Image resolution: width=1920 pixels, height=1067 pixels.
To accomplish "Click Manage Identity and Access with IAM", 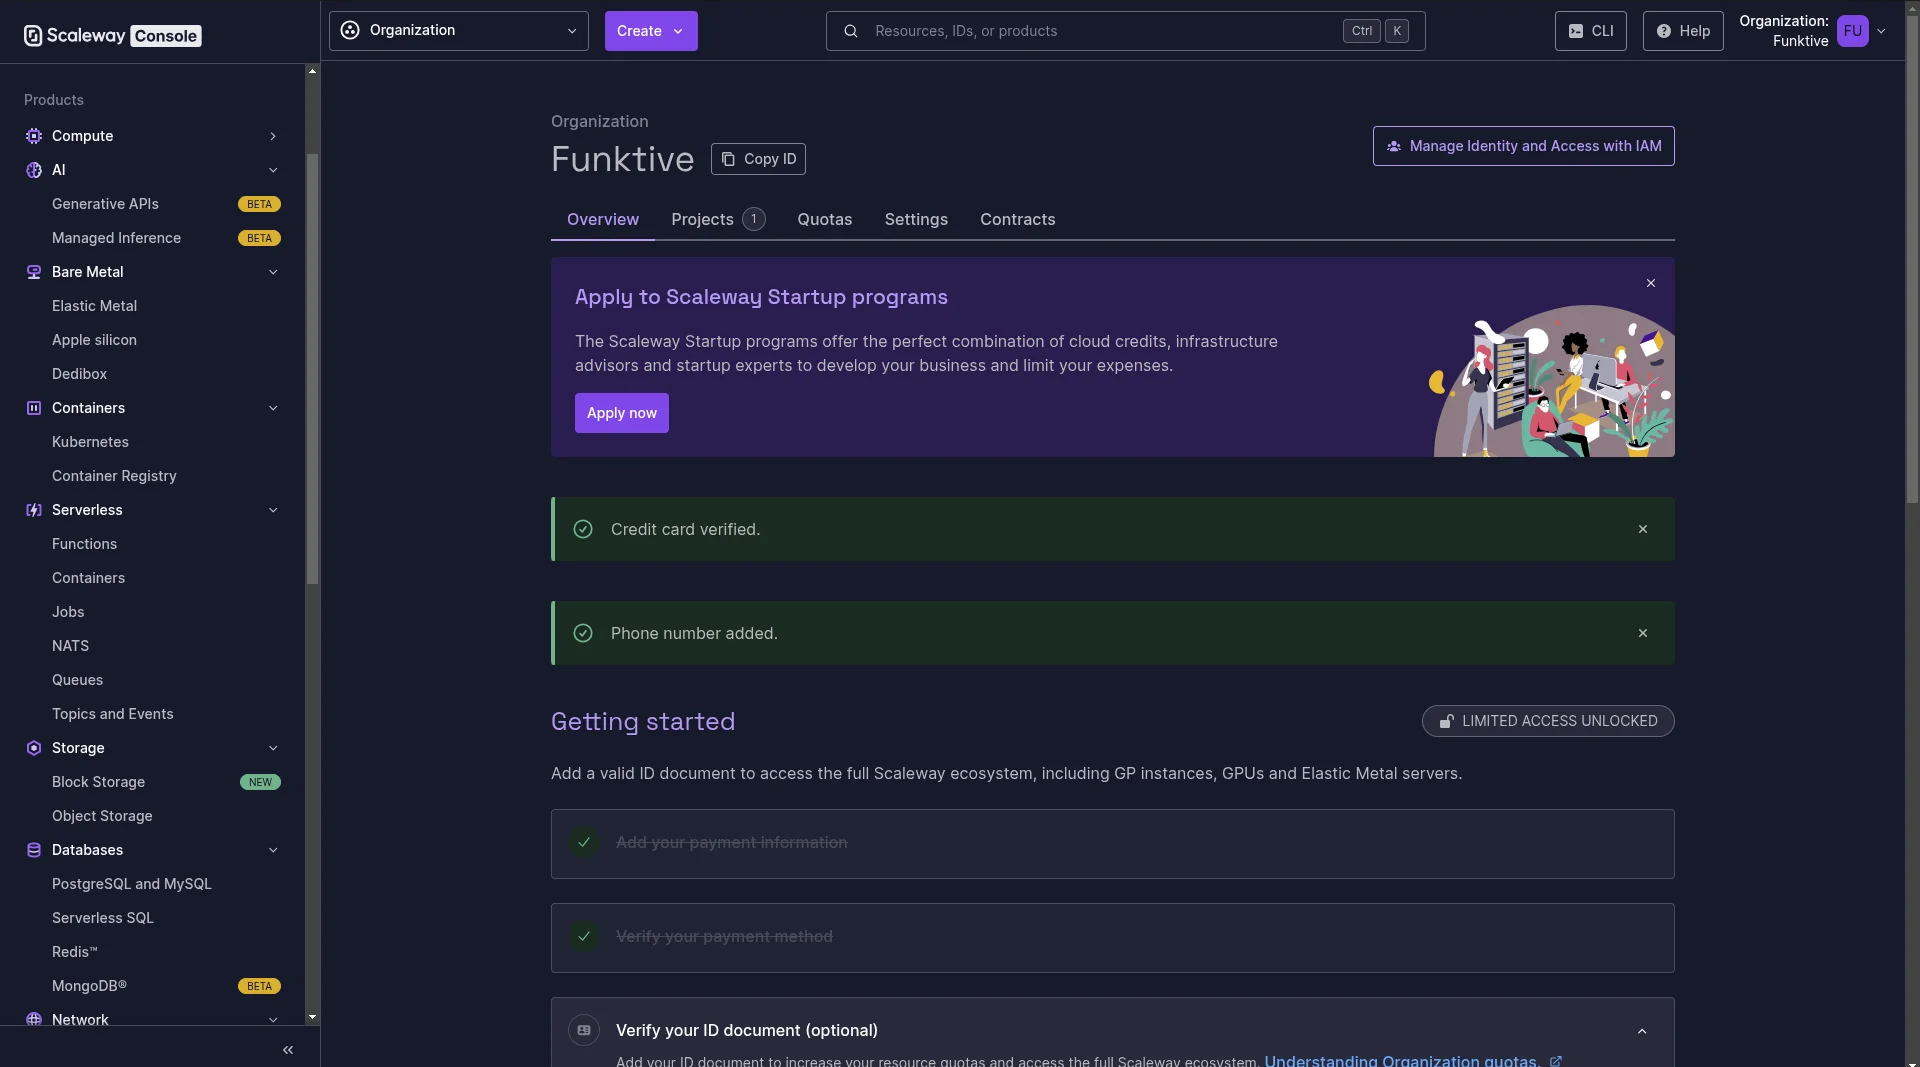I will pos(1524,146).
